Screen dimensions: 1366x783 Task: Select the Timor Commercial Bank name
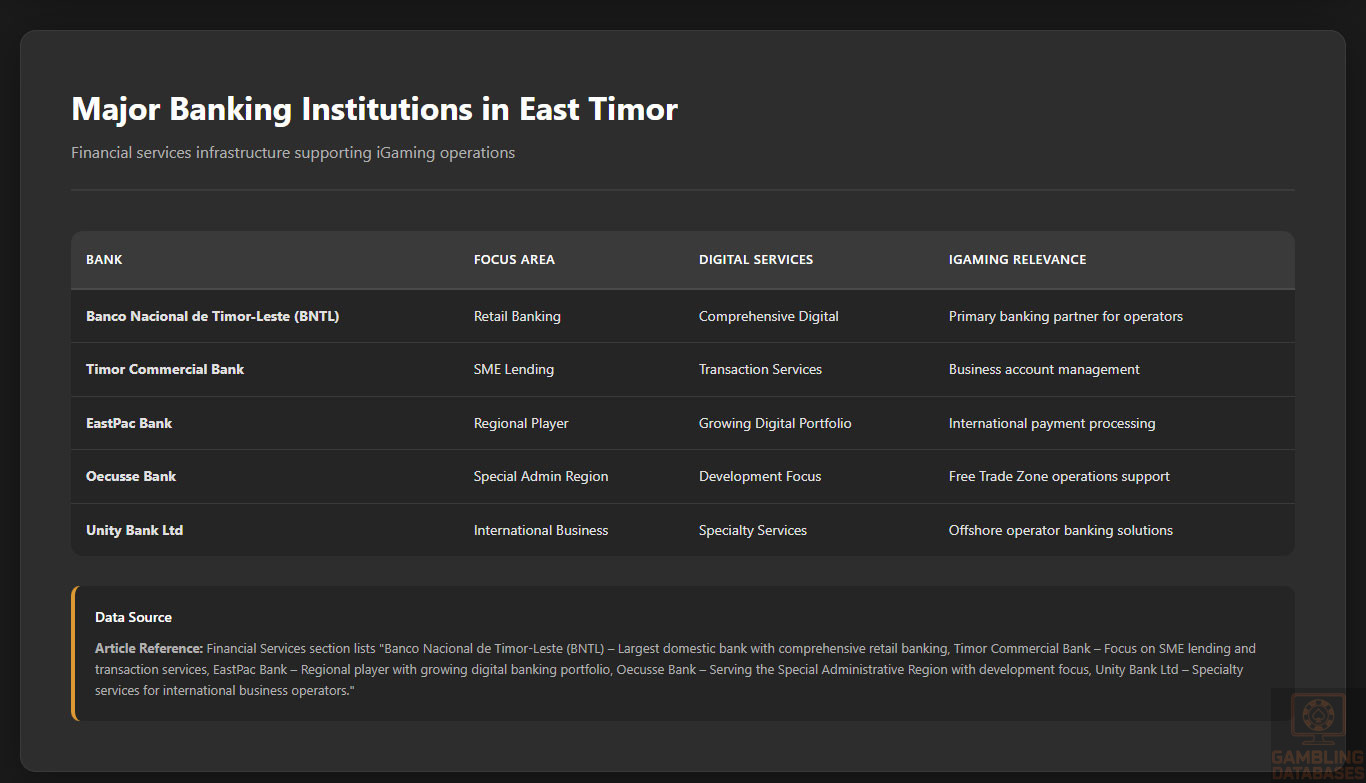(165, 369)
